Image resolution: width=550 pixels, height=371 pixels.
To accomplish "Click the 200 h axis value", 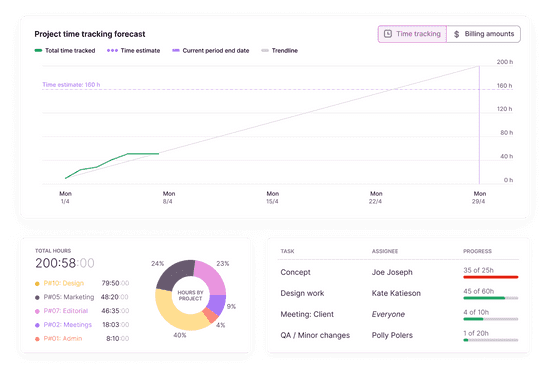I will [505, 62].
